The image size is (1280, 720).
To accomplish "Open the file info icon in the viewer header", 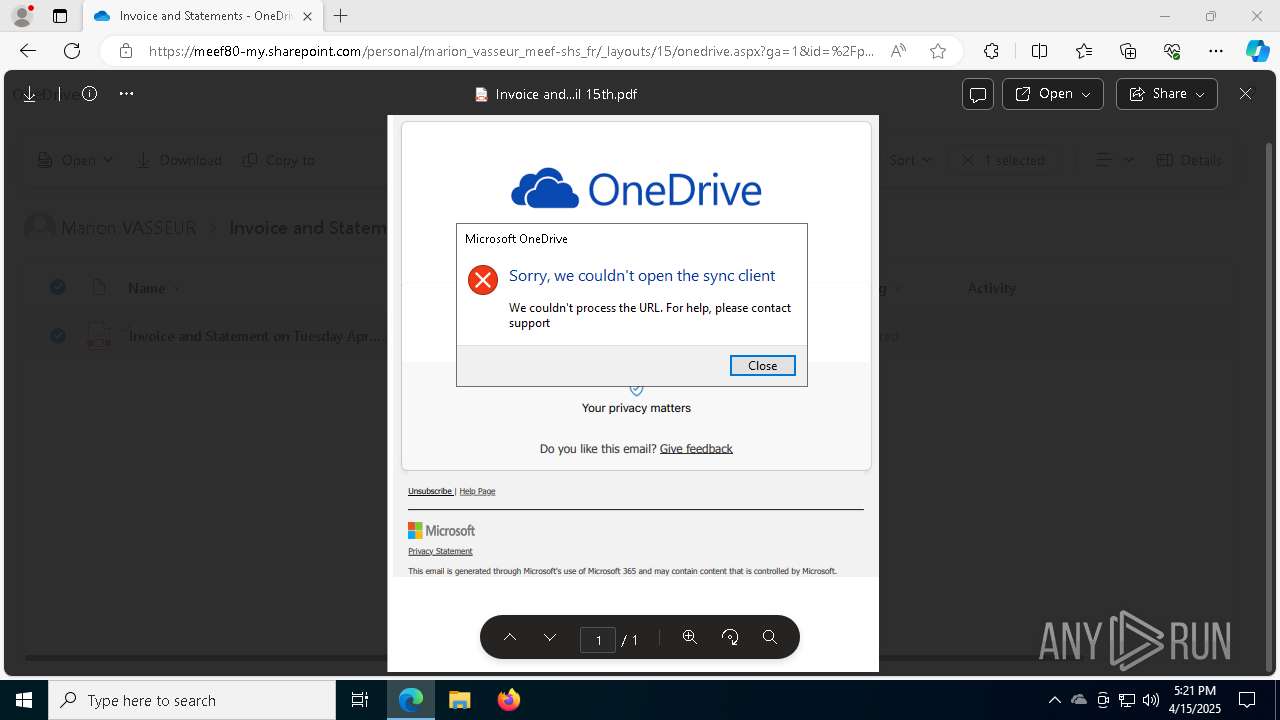I will click(x=89, y=94).
